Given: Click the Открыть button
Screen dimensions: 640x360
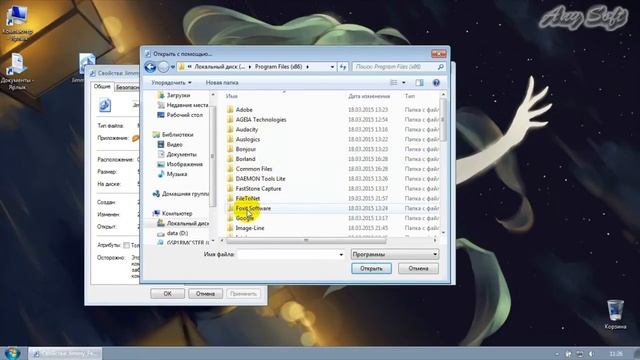Looking at the screenshot, I should [x=371, y=268].
